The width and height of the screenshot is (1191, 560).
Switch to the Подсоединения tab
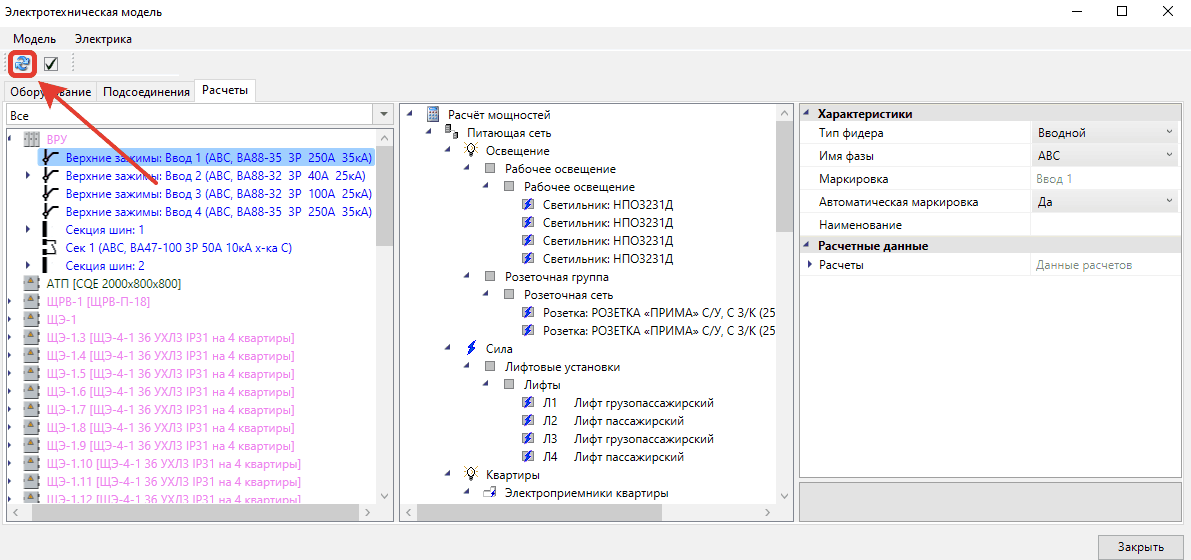pos(147,92)
